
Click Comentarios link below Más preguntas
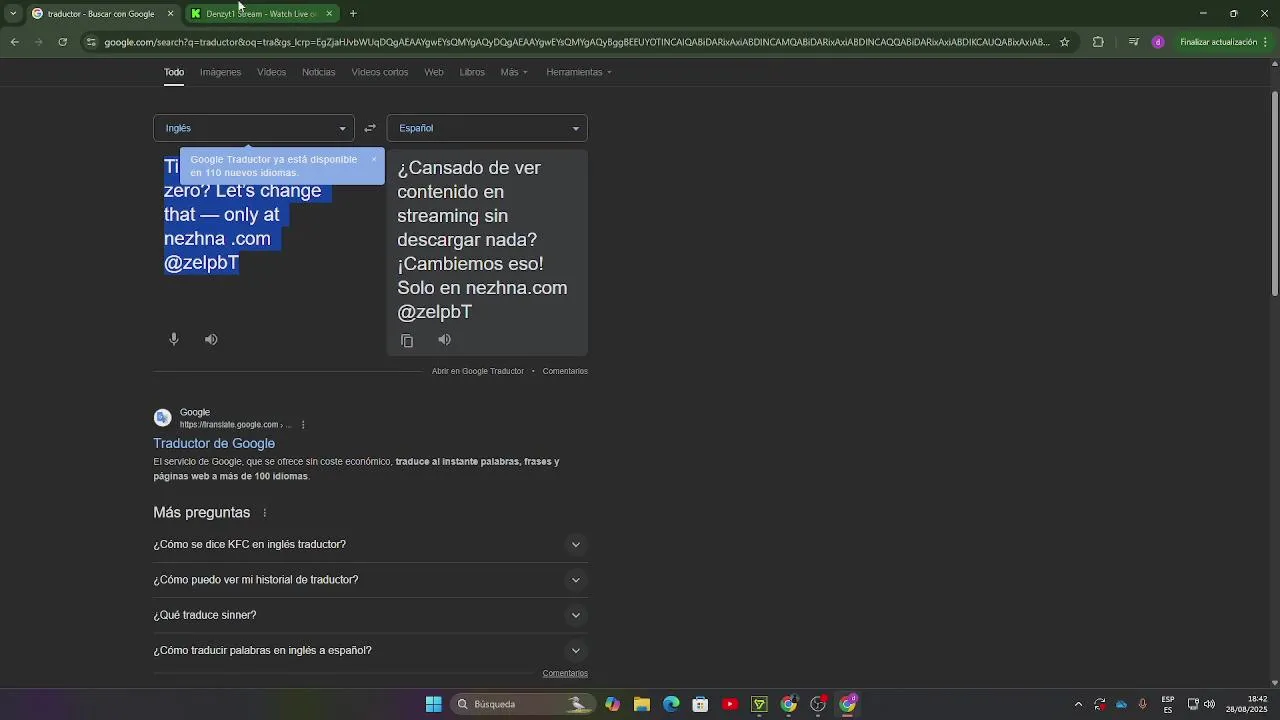[x=565, y=674]
